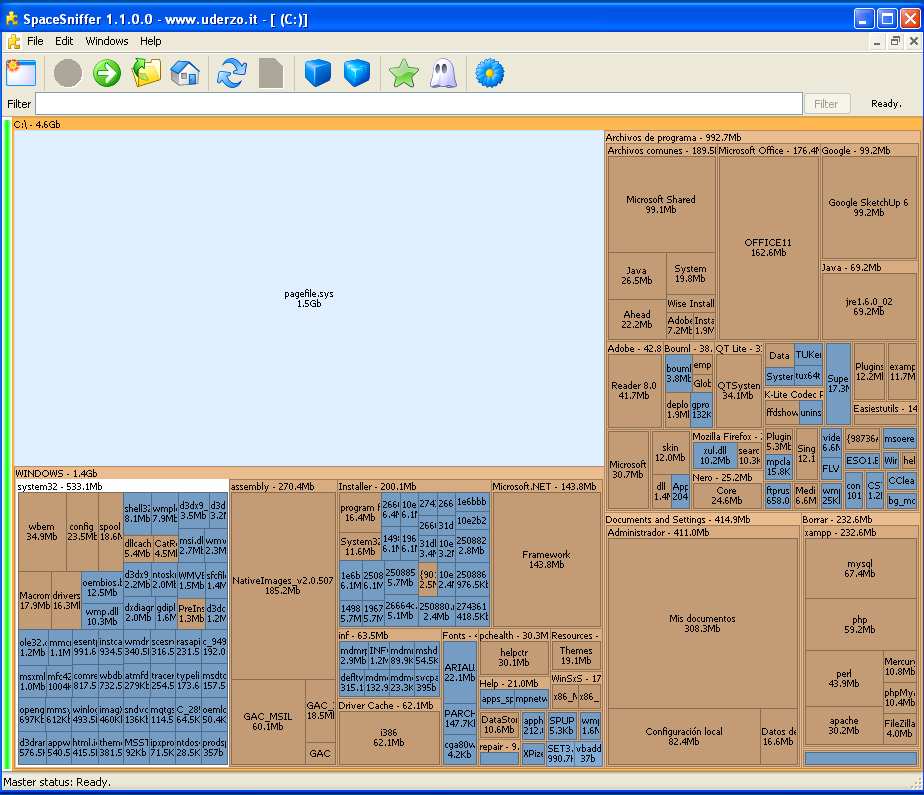Viewport: 924px width, 795px height.
Task: Click the xampp - 232.6Mb header
Action: coord(860,532)
